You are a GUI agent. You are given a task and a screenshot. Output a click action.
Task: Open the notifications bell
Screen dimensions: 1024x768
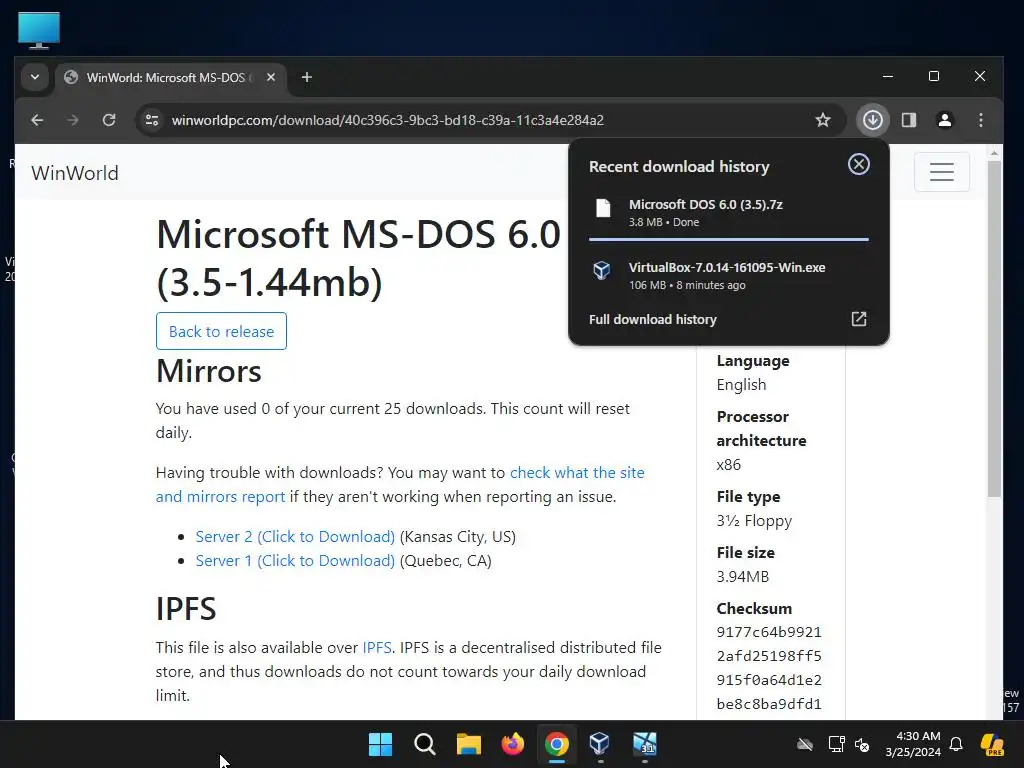[956, 744]
